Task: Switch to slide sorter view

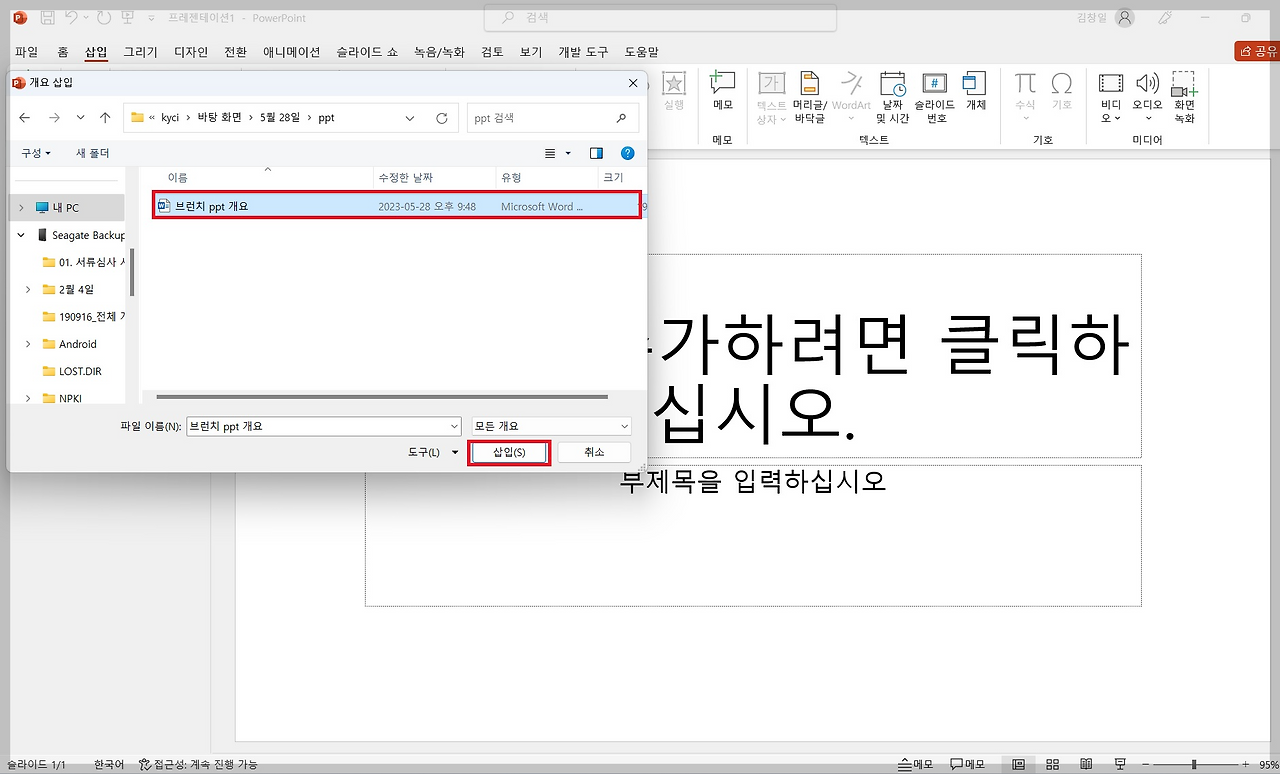Action: coord(1053,764)
